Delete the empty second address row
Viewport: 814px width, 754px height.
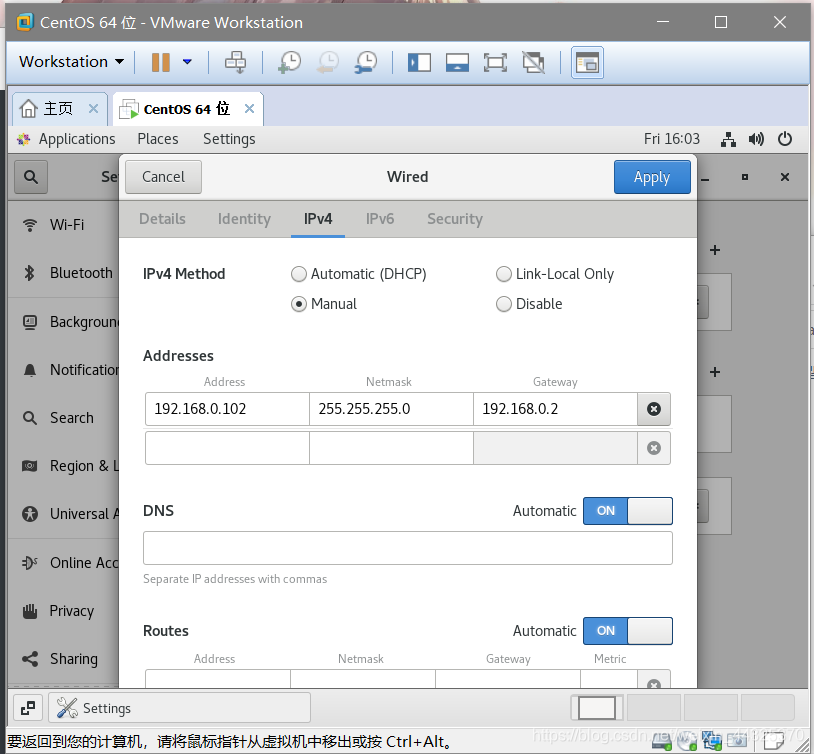click(x=654, y=448)
